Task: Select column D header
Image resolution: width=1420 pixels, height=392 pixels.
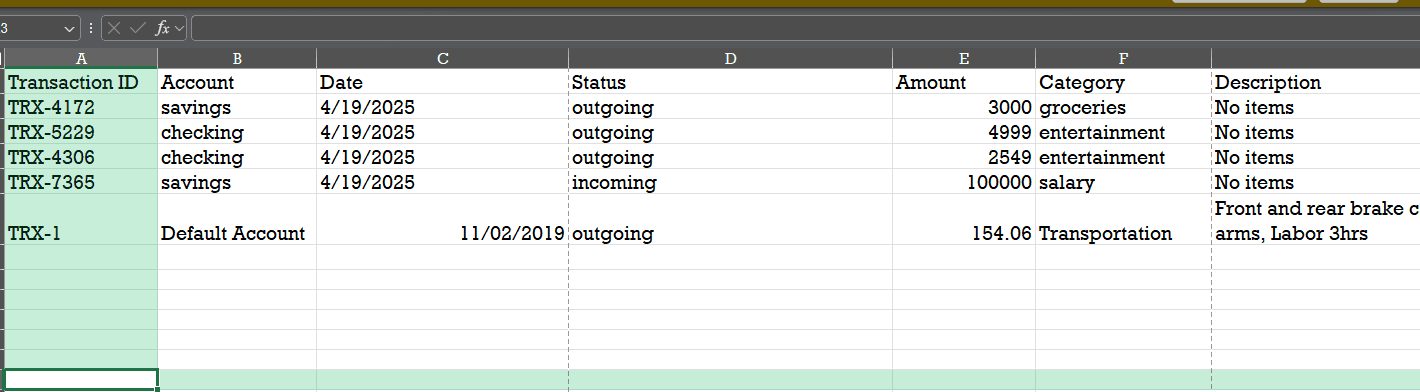Action: tap(730, 58)
